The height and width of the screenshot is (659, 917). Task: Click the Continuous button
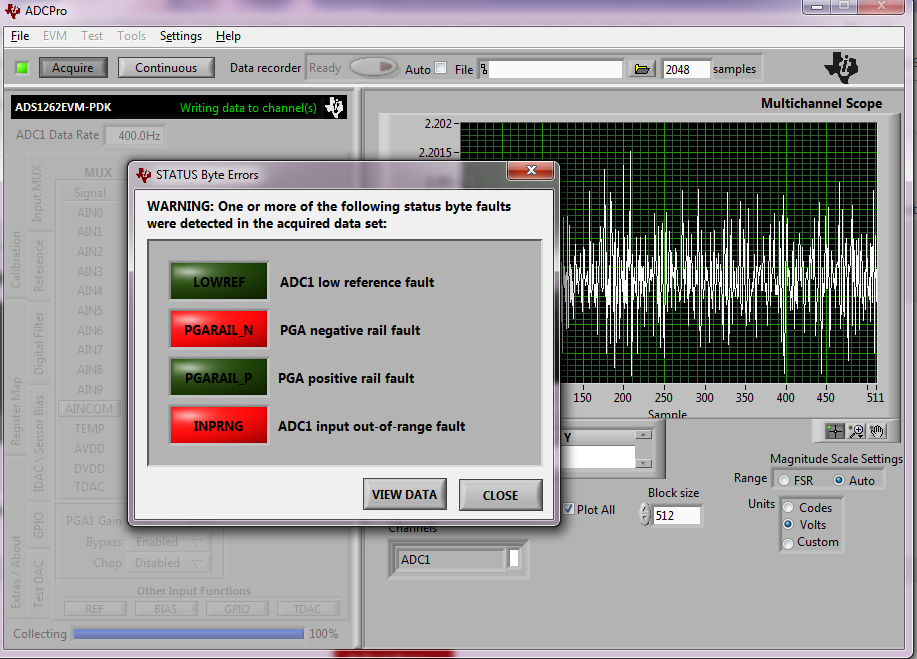pyautogui.click(x=166, y=68)
